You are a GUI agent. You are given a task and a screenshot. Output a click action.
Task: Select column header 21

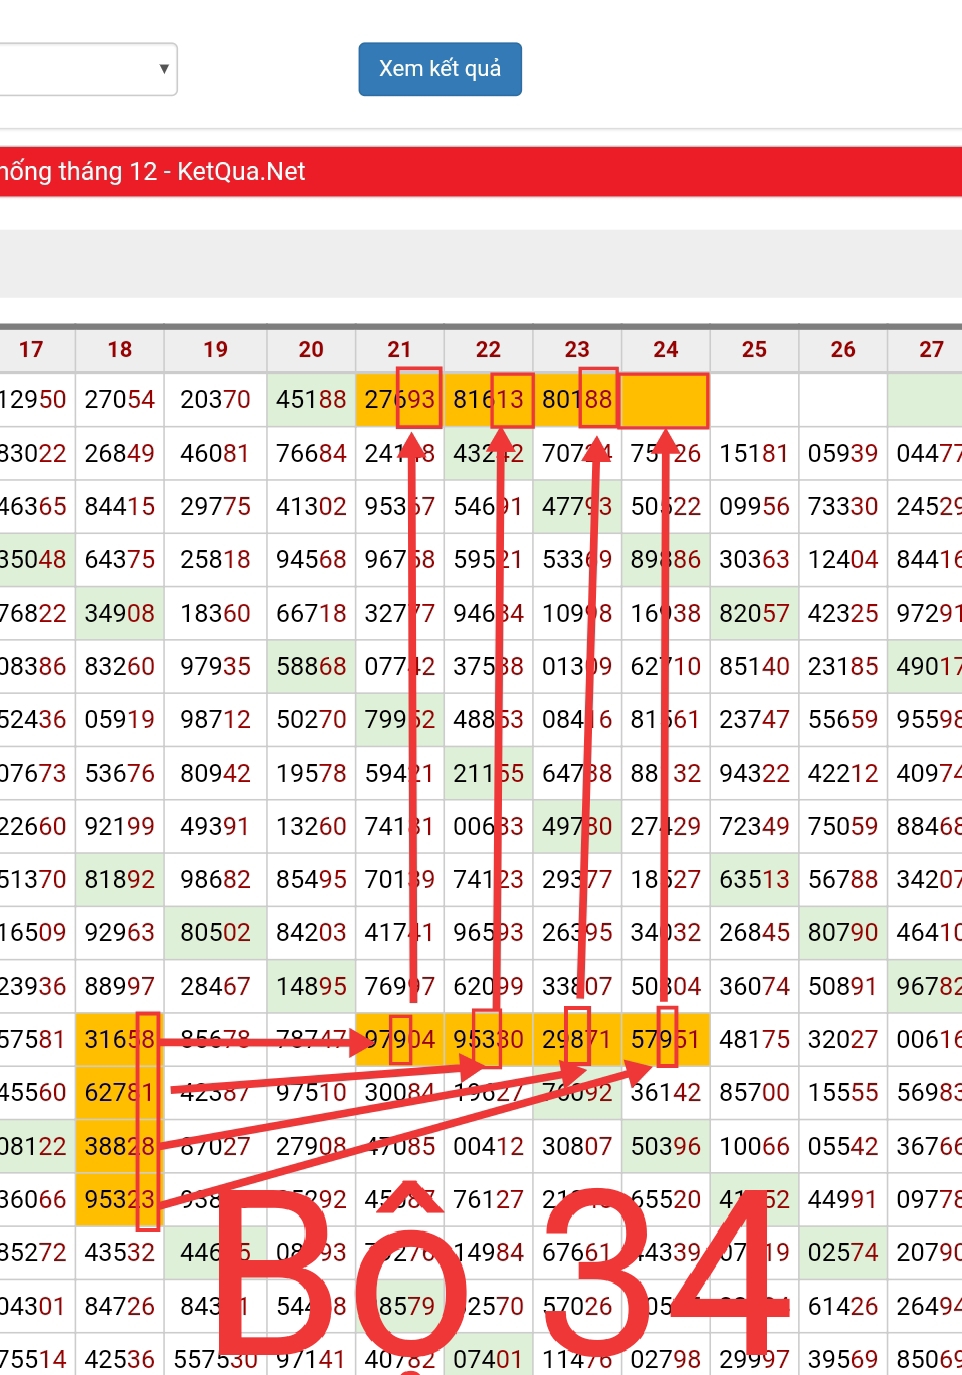click(399, 349)
